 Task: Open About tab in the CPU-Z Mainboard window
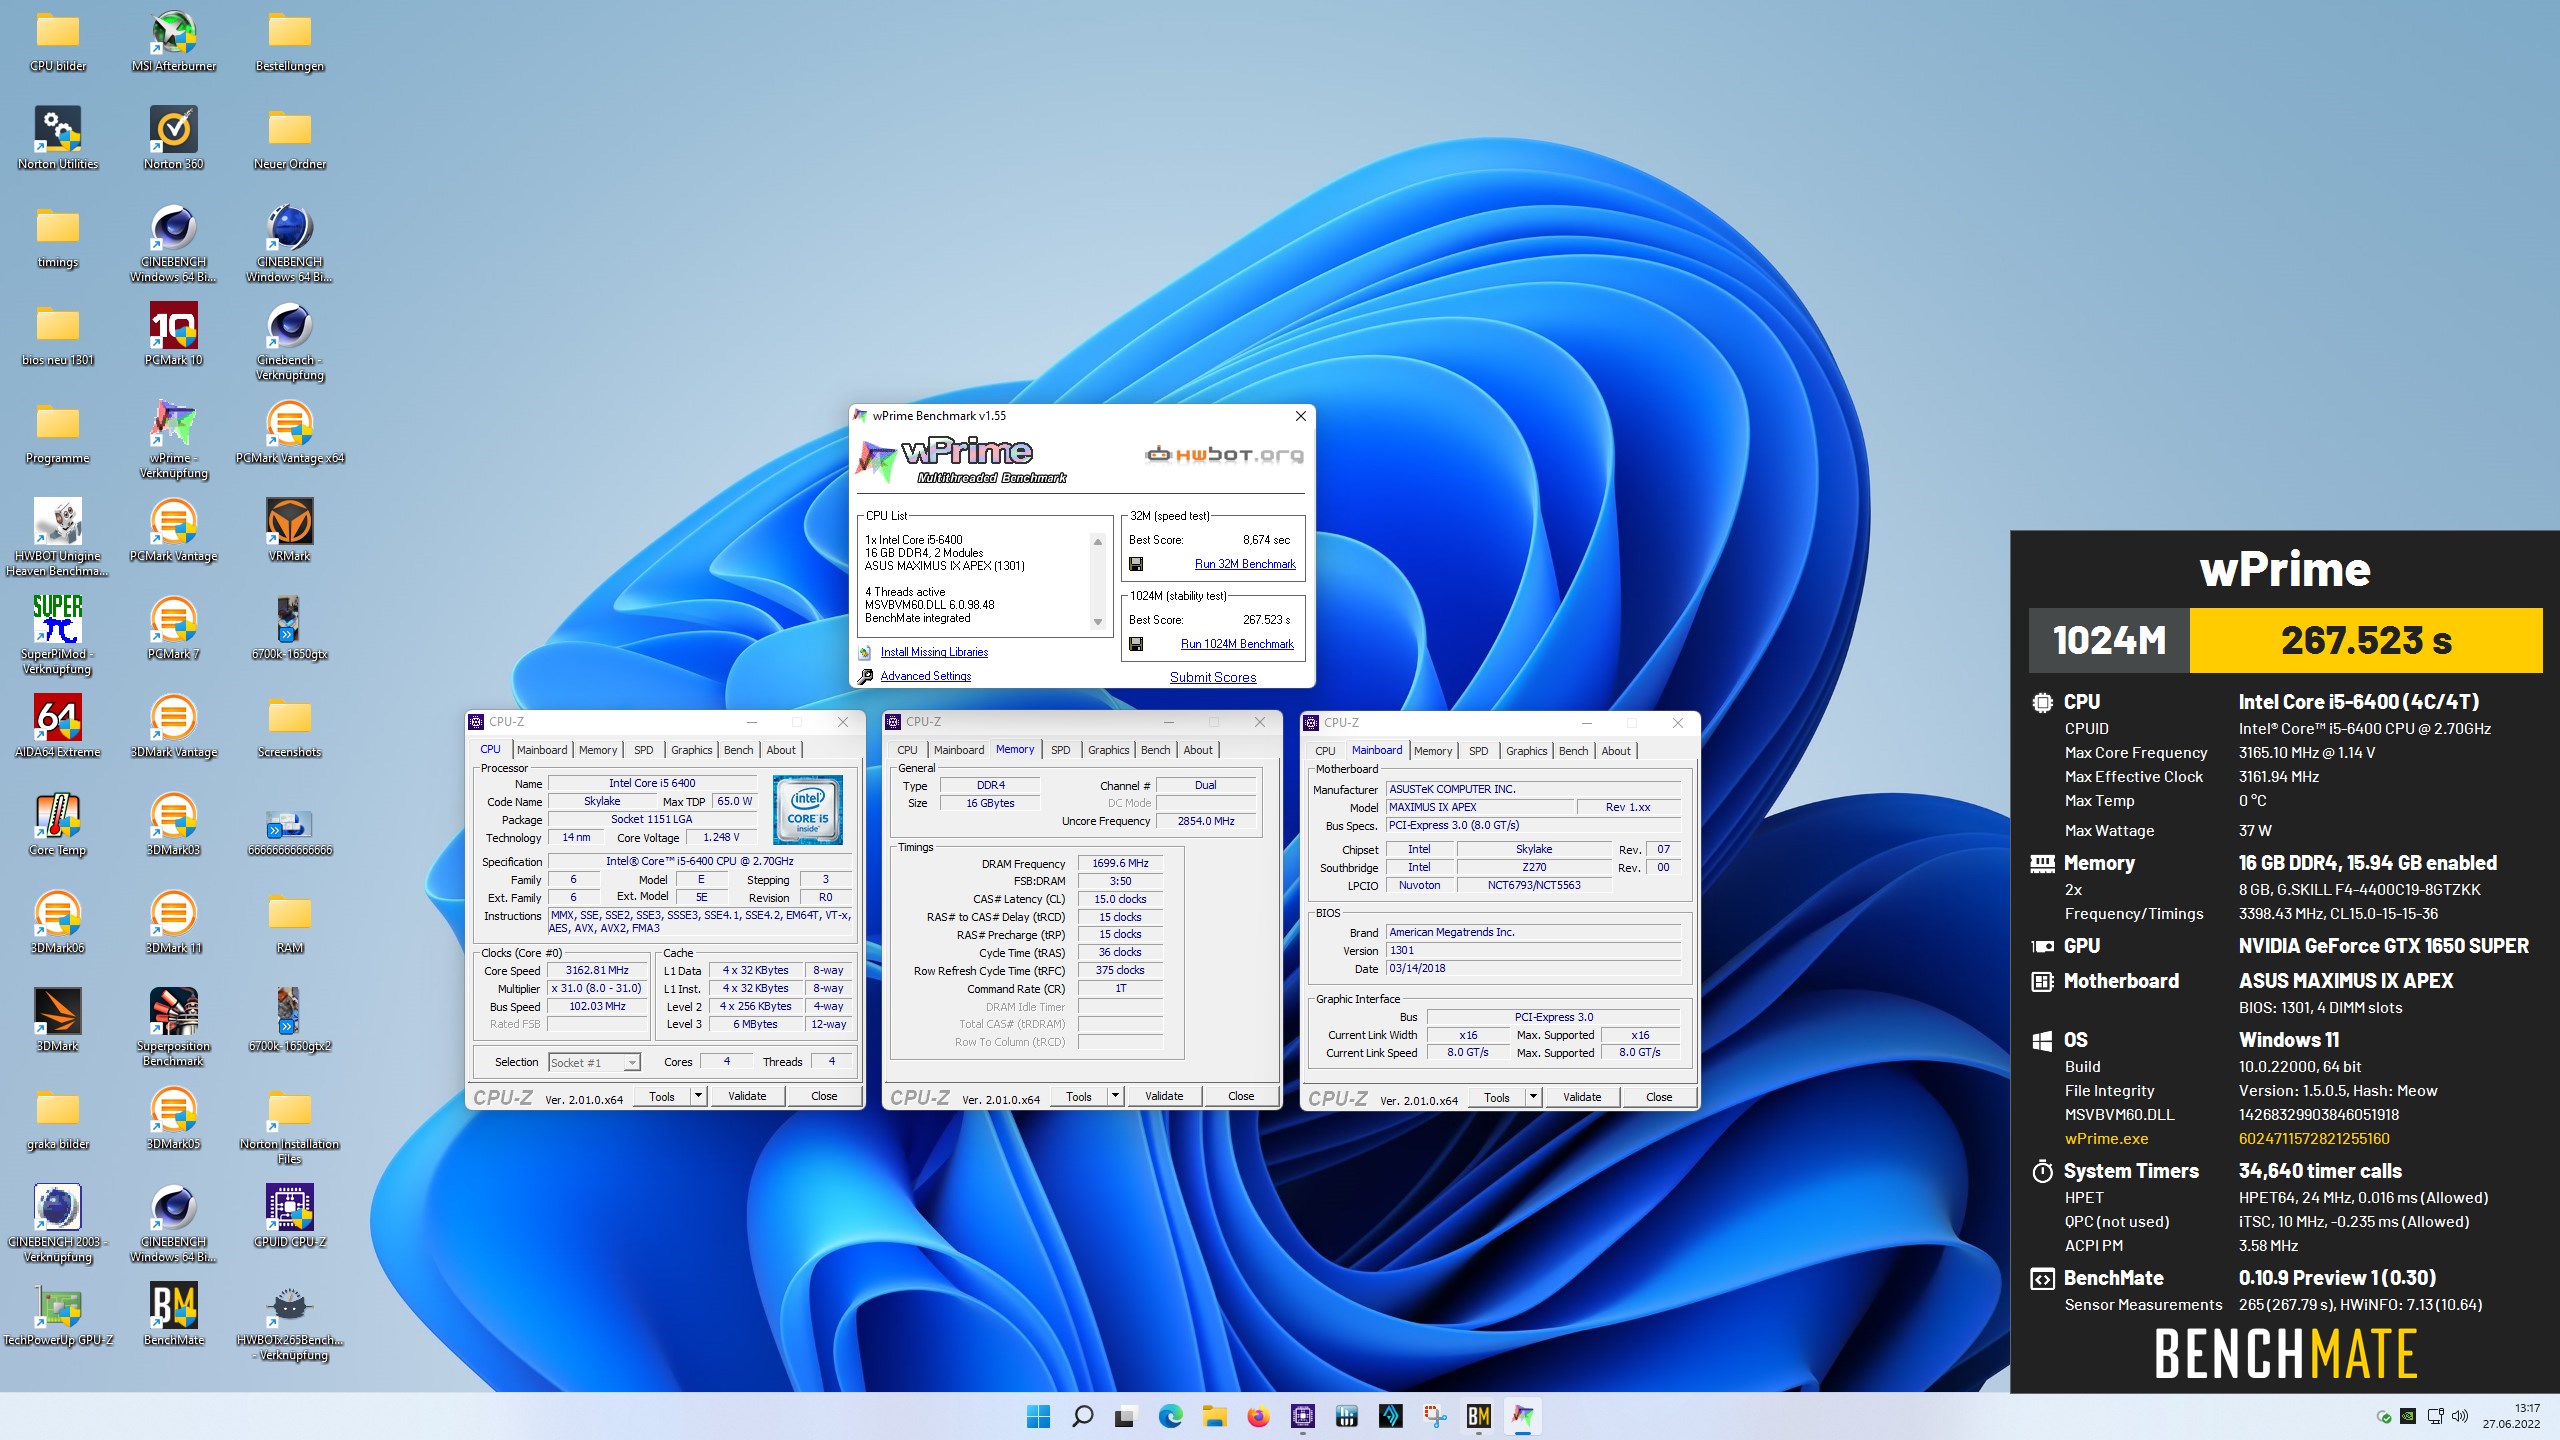point(1616,751)
